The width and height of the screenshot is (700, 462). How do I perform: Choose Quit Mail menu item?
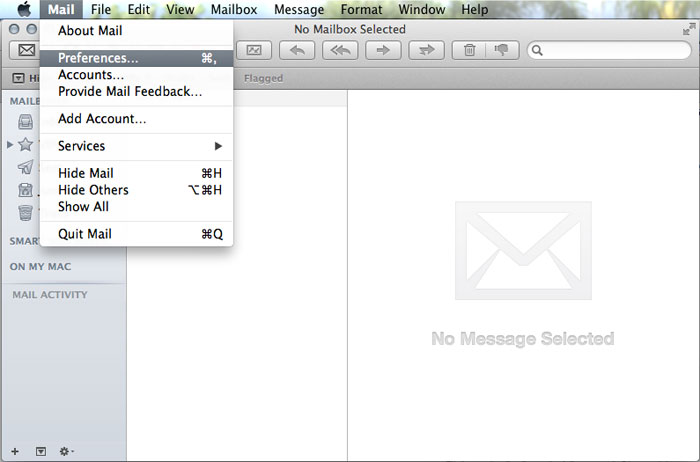pos(136,234)
